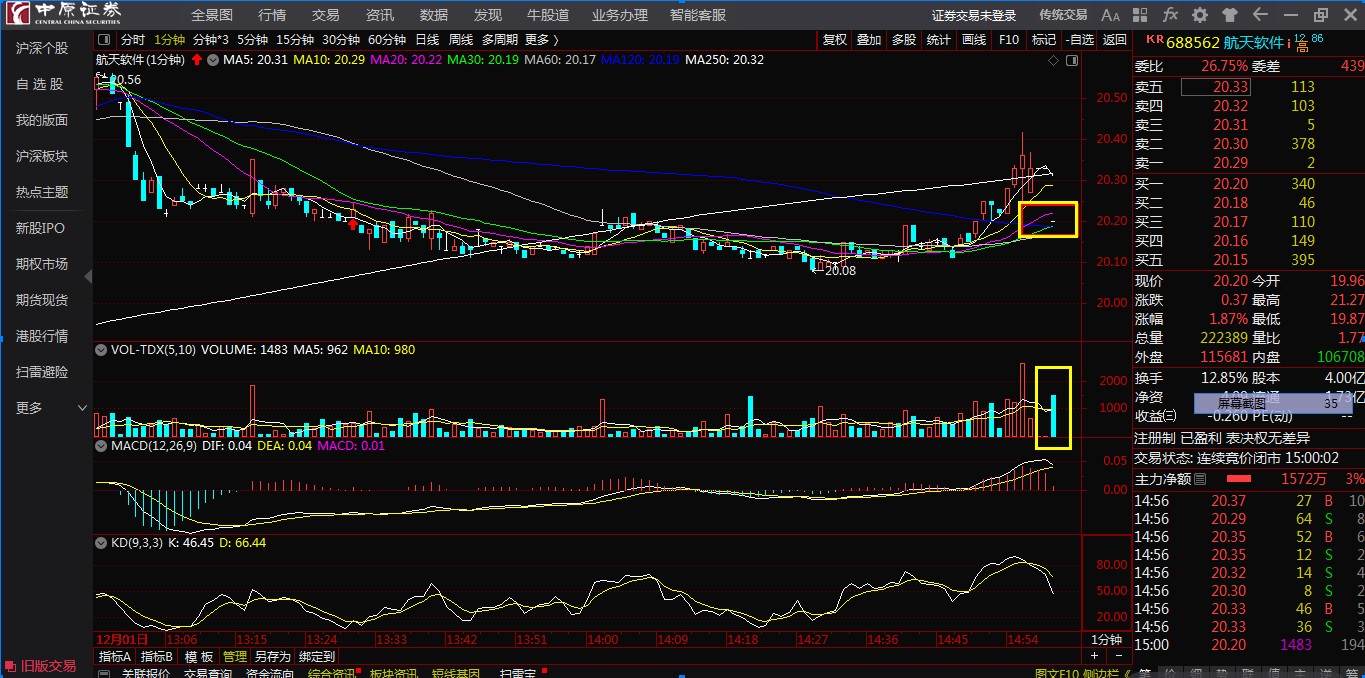1365x678 pixels.
Task: Click the KR tag before 688562
Action: [x=1154, y=40]
